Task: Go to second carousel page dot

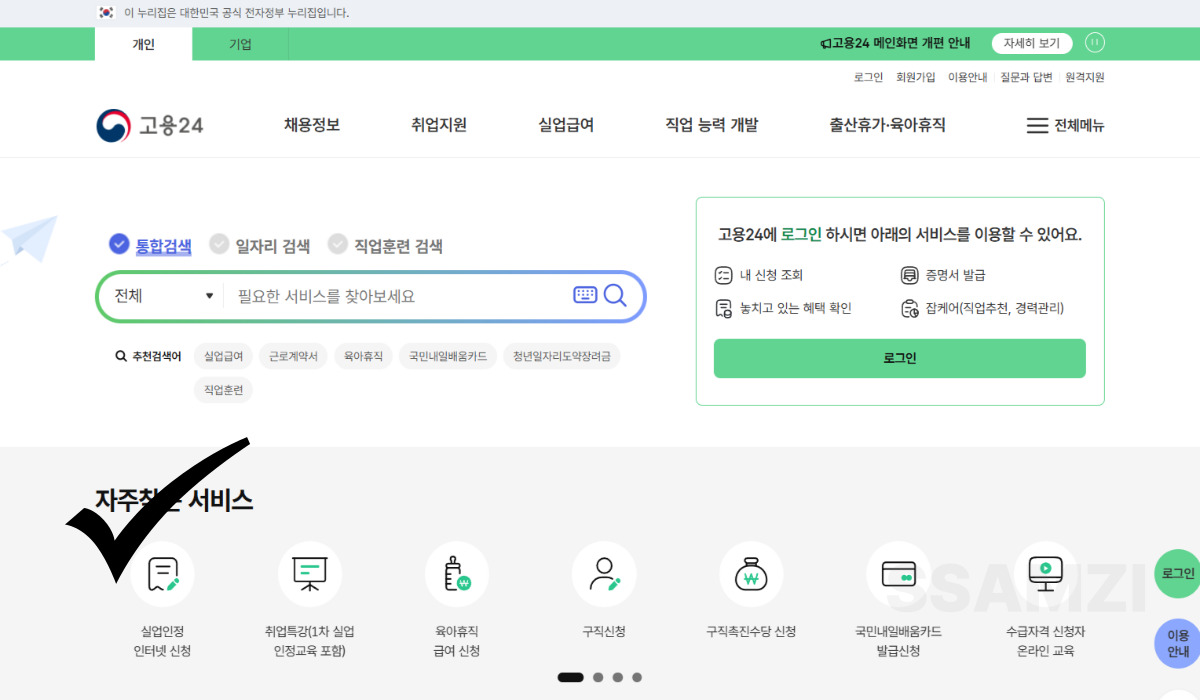Action: pos(598,677)
